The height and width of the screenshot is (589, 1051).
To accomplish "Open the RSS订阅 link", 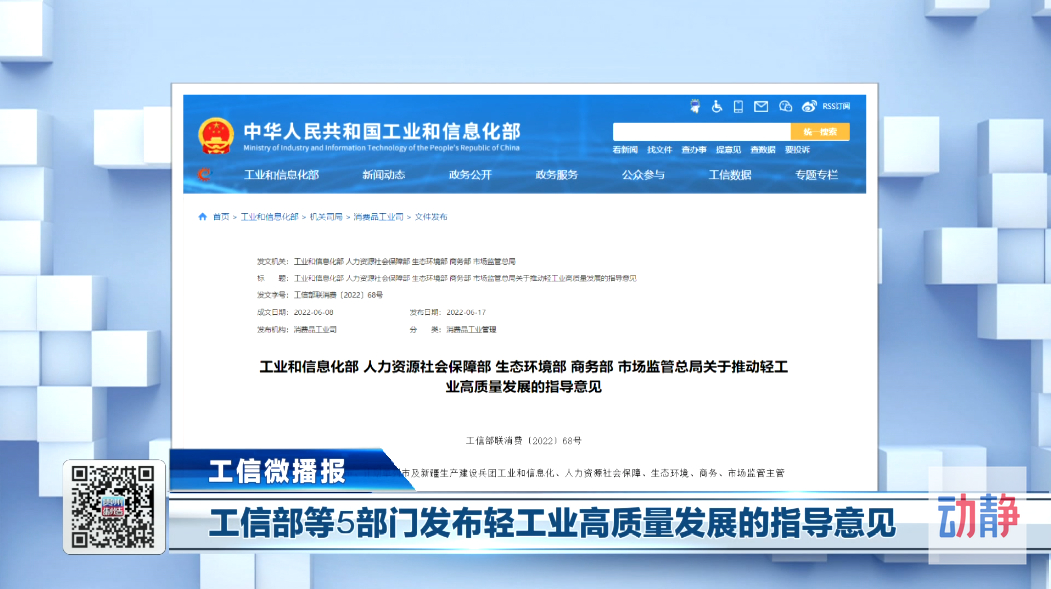I will coord(834,106).
